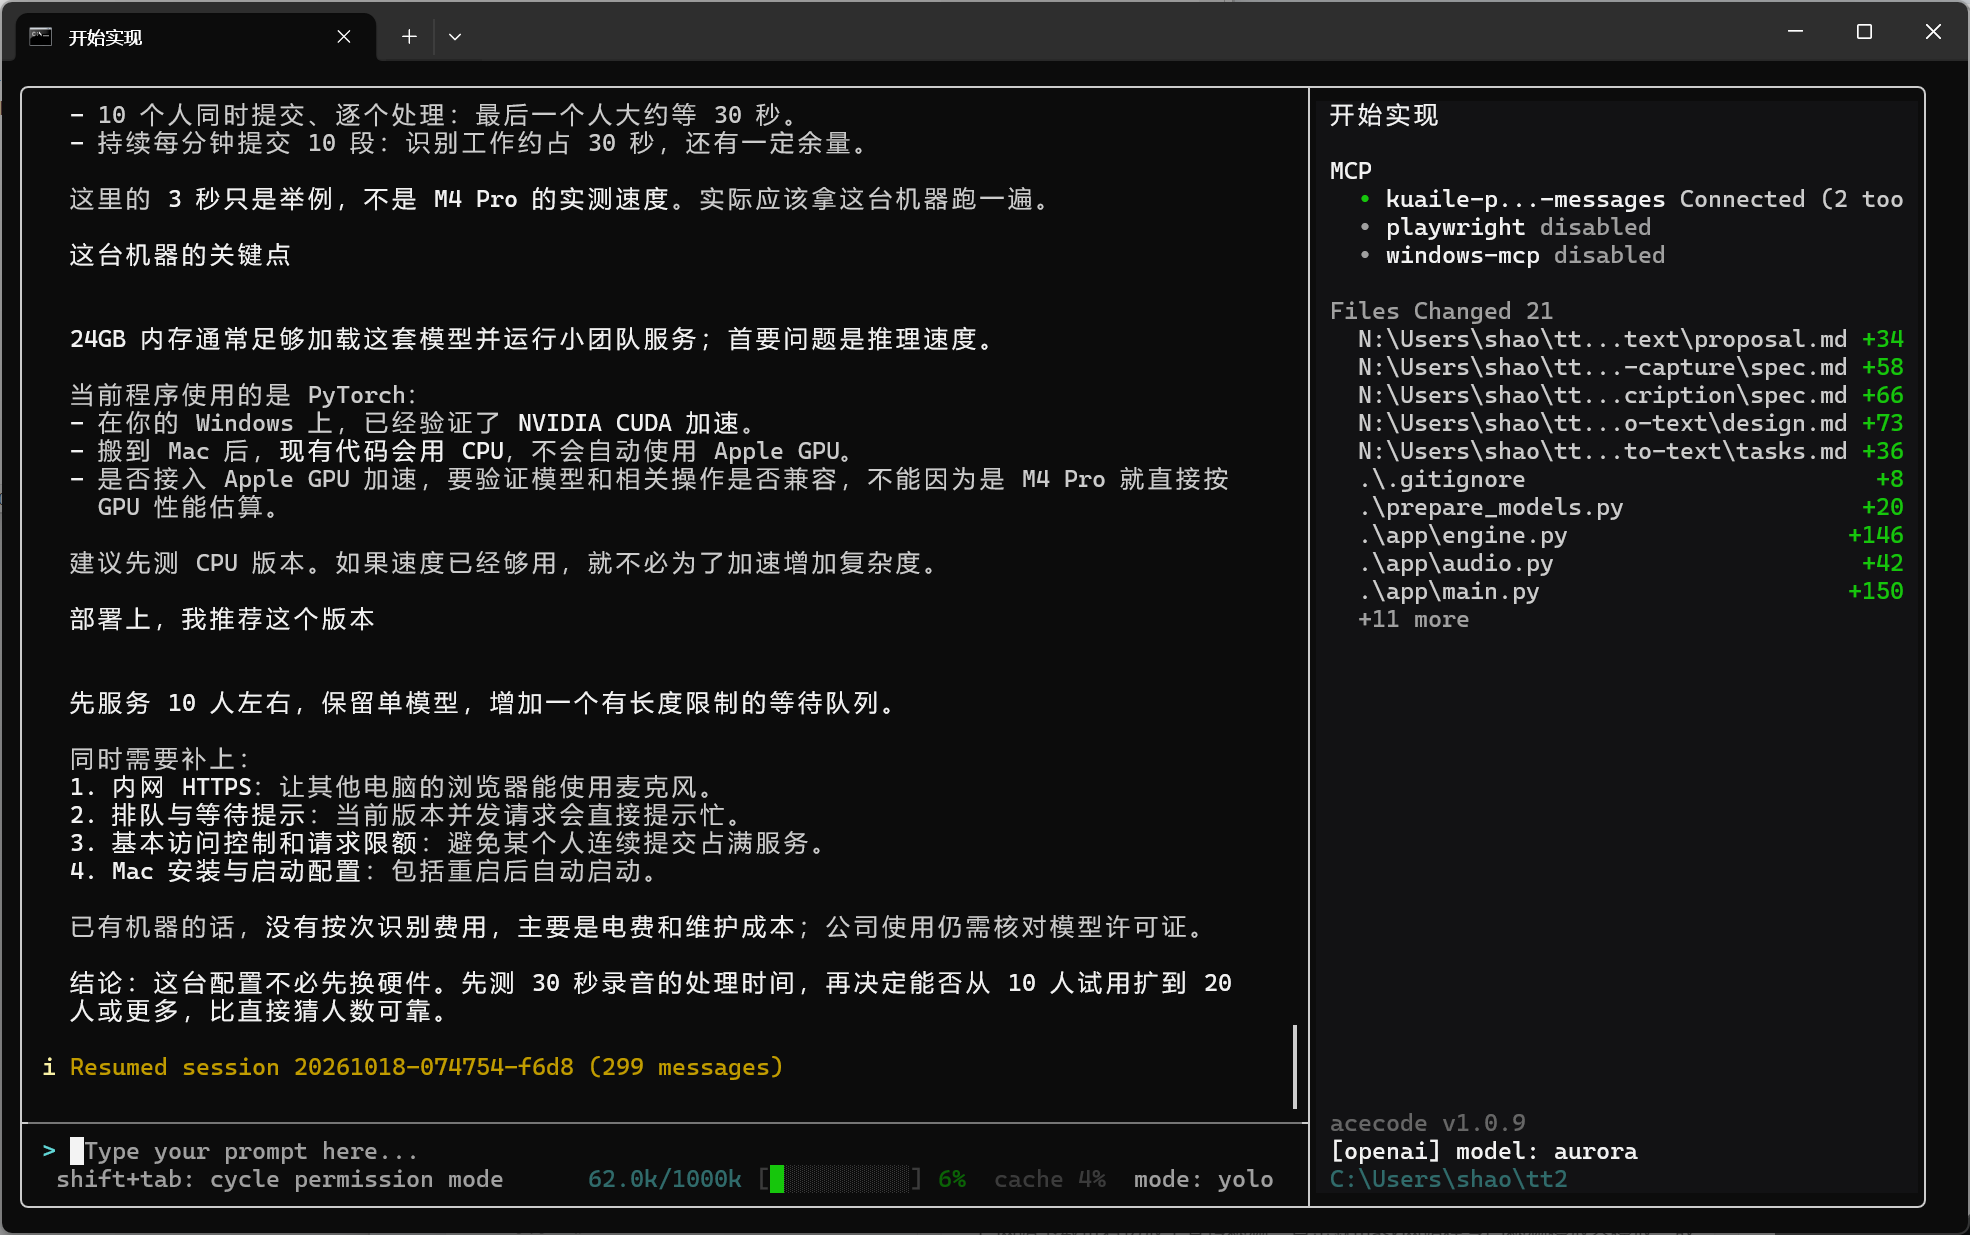Viewport: 1970px width, 1235px height.
Task: Maximize the terminal window
Action: 1864,32
